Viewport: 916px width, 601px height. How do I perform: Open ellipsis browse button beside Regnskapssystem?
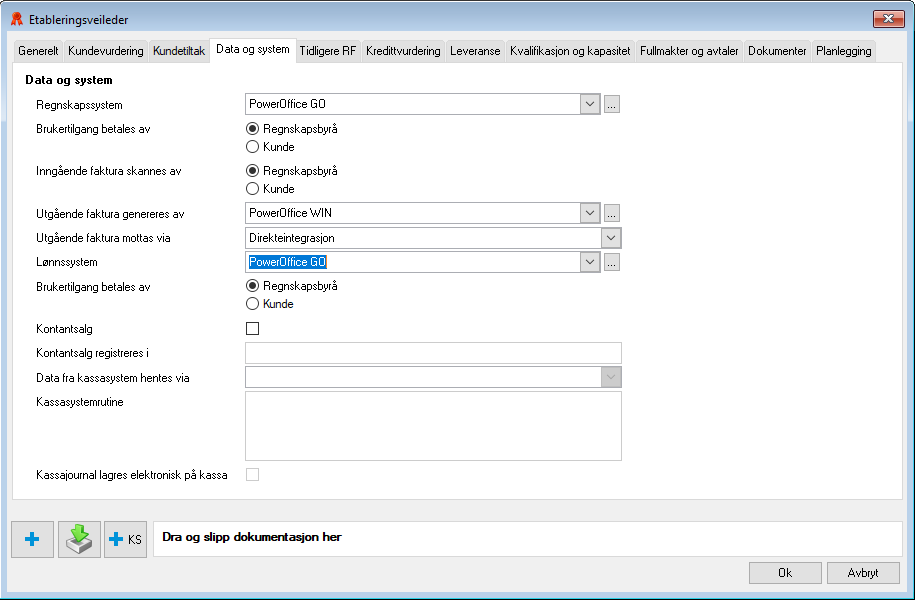click(612, 105)
